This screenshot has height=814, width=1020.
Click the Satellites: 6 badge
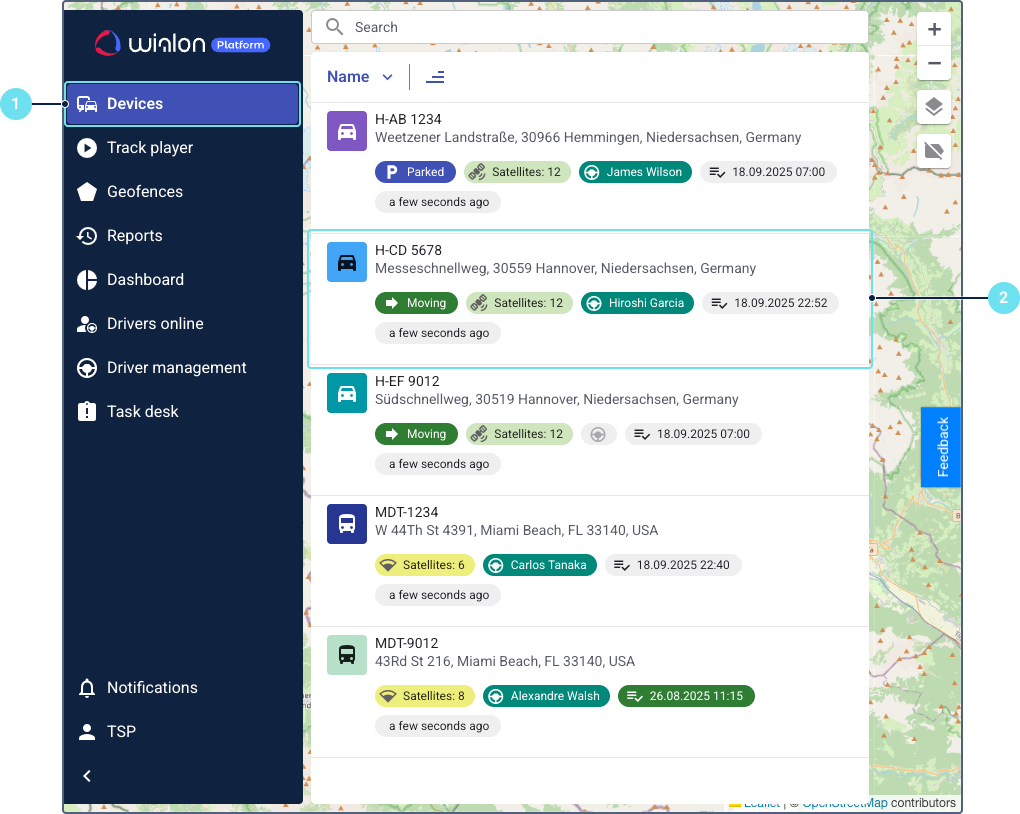pyautogui.click(x=425, y=565)
